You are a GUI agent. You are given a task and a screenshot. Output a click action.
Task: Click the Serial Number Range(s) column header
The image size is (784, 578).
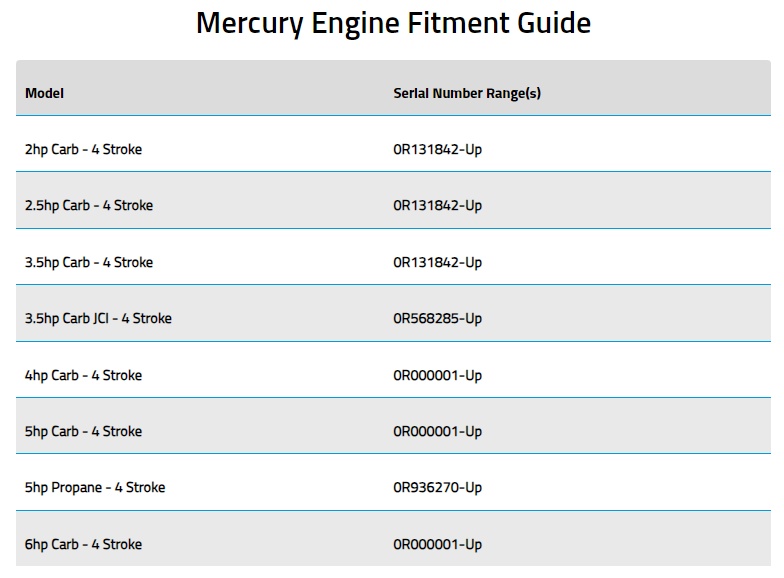click(467, 93)
